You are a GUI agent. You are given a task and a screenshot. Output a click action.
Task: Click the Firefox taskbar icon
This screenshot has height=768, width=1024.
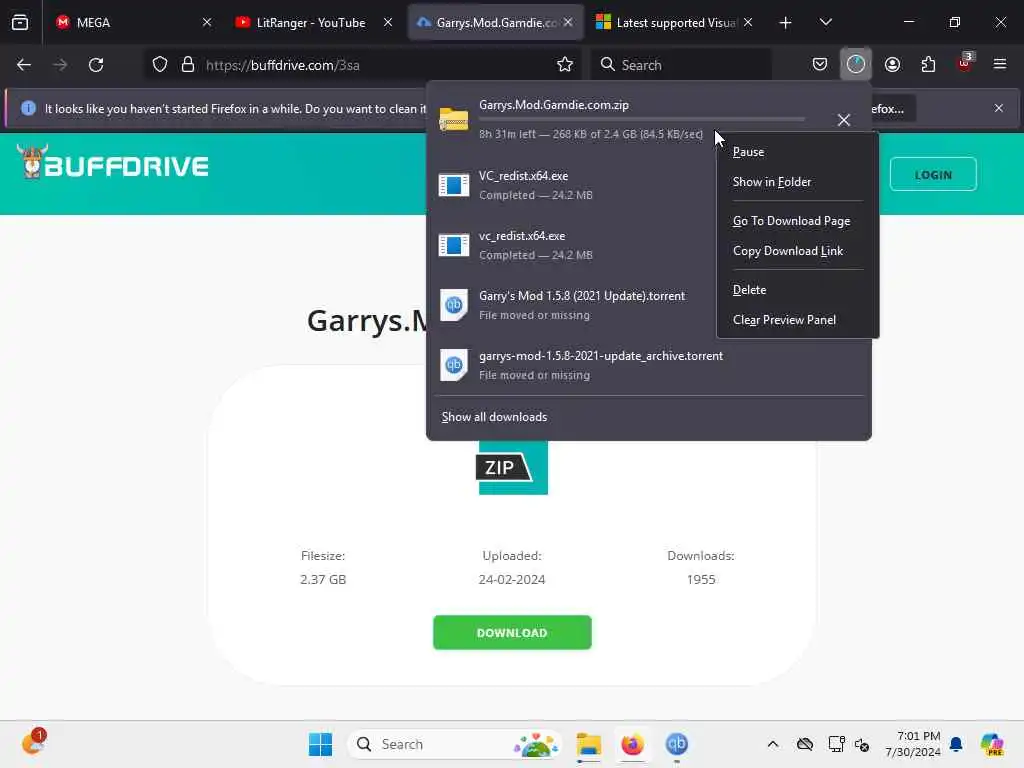[x=632, y=744]
